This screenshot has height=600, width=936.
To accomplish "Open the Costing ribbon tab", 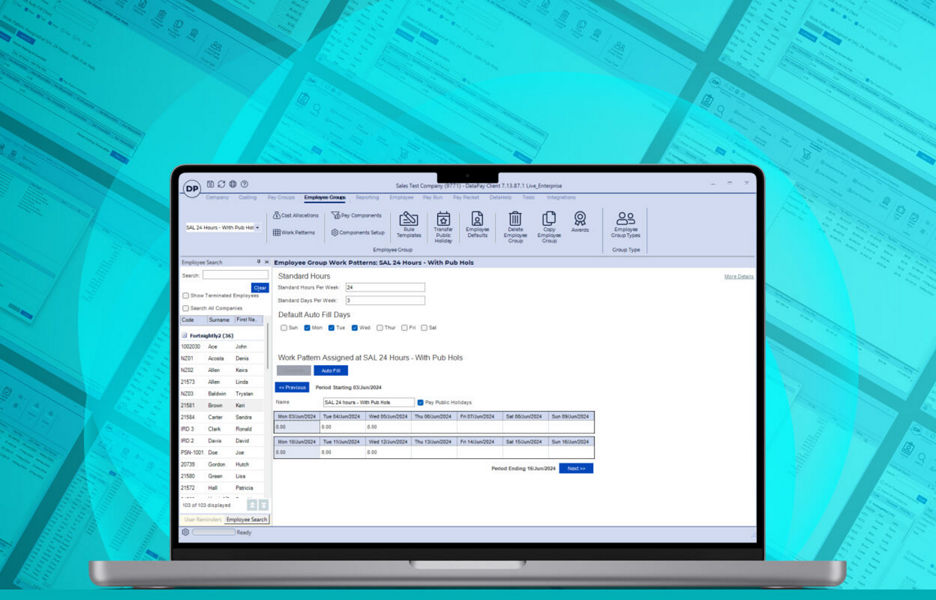I will point(248,197).
